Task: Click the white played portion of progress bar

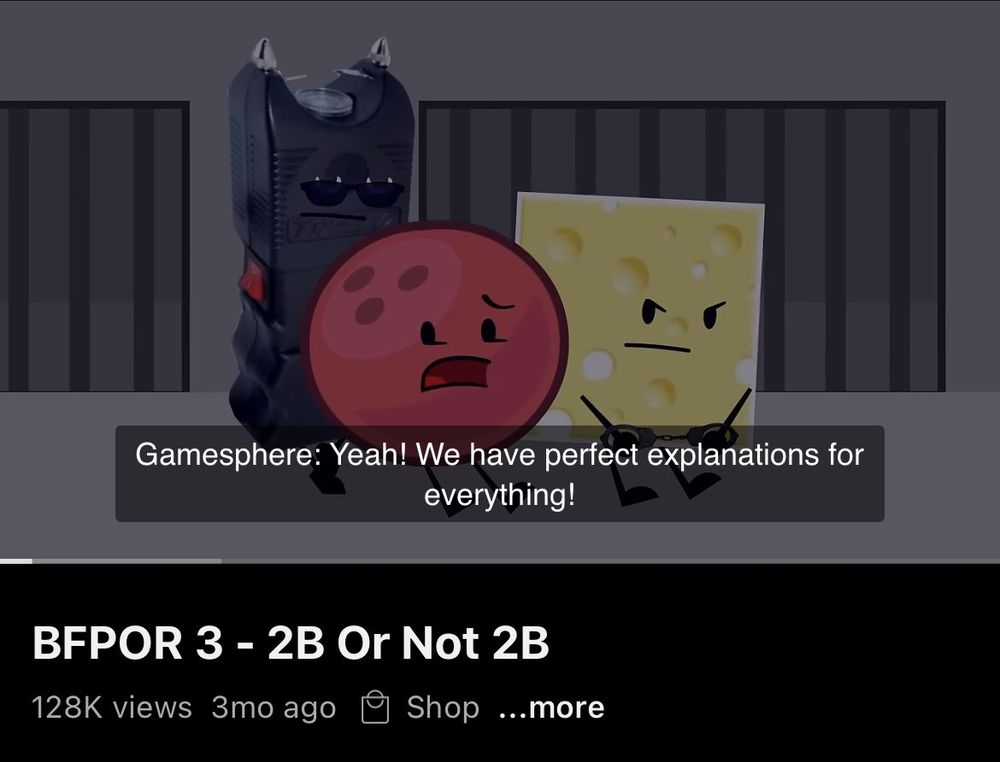Action: pyautogui.click(x=16, y=561)
